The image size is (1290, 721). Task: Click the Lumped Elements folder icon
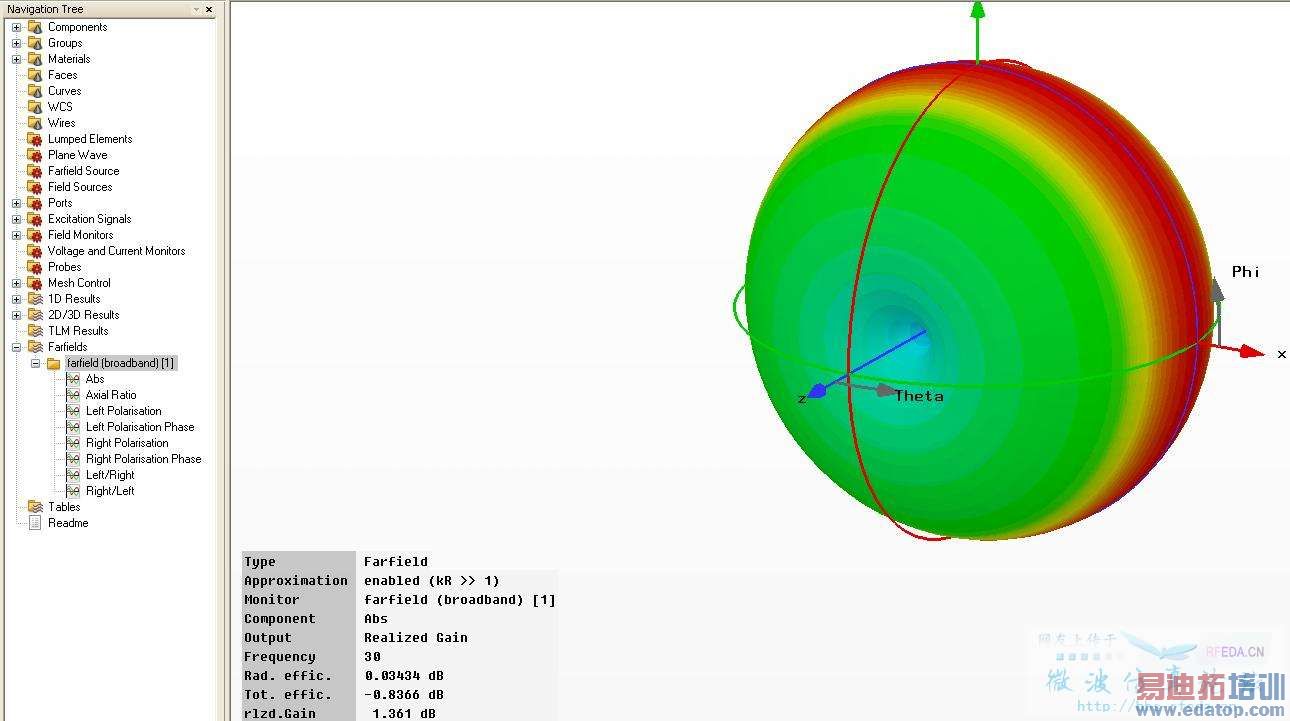tap(35, 139)
